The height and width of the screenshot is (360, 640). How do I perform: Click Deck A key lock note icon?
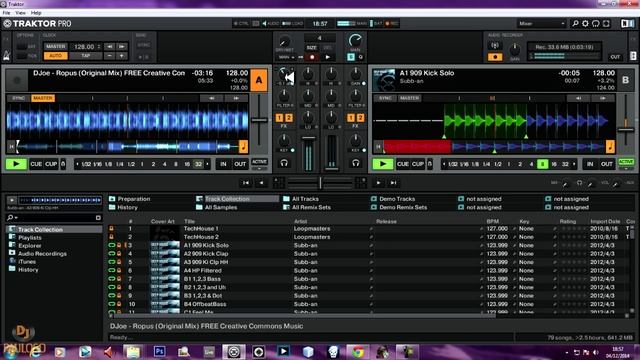point(243,146)
